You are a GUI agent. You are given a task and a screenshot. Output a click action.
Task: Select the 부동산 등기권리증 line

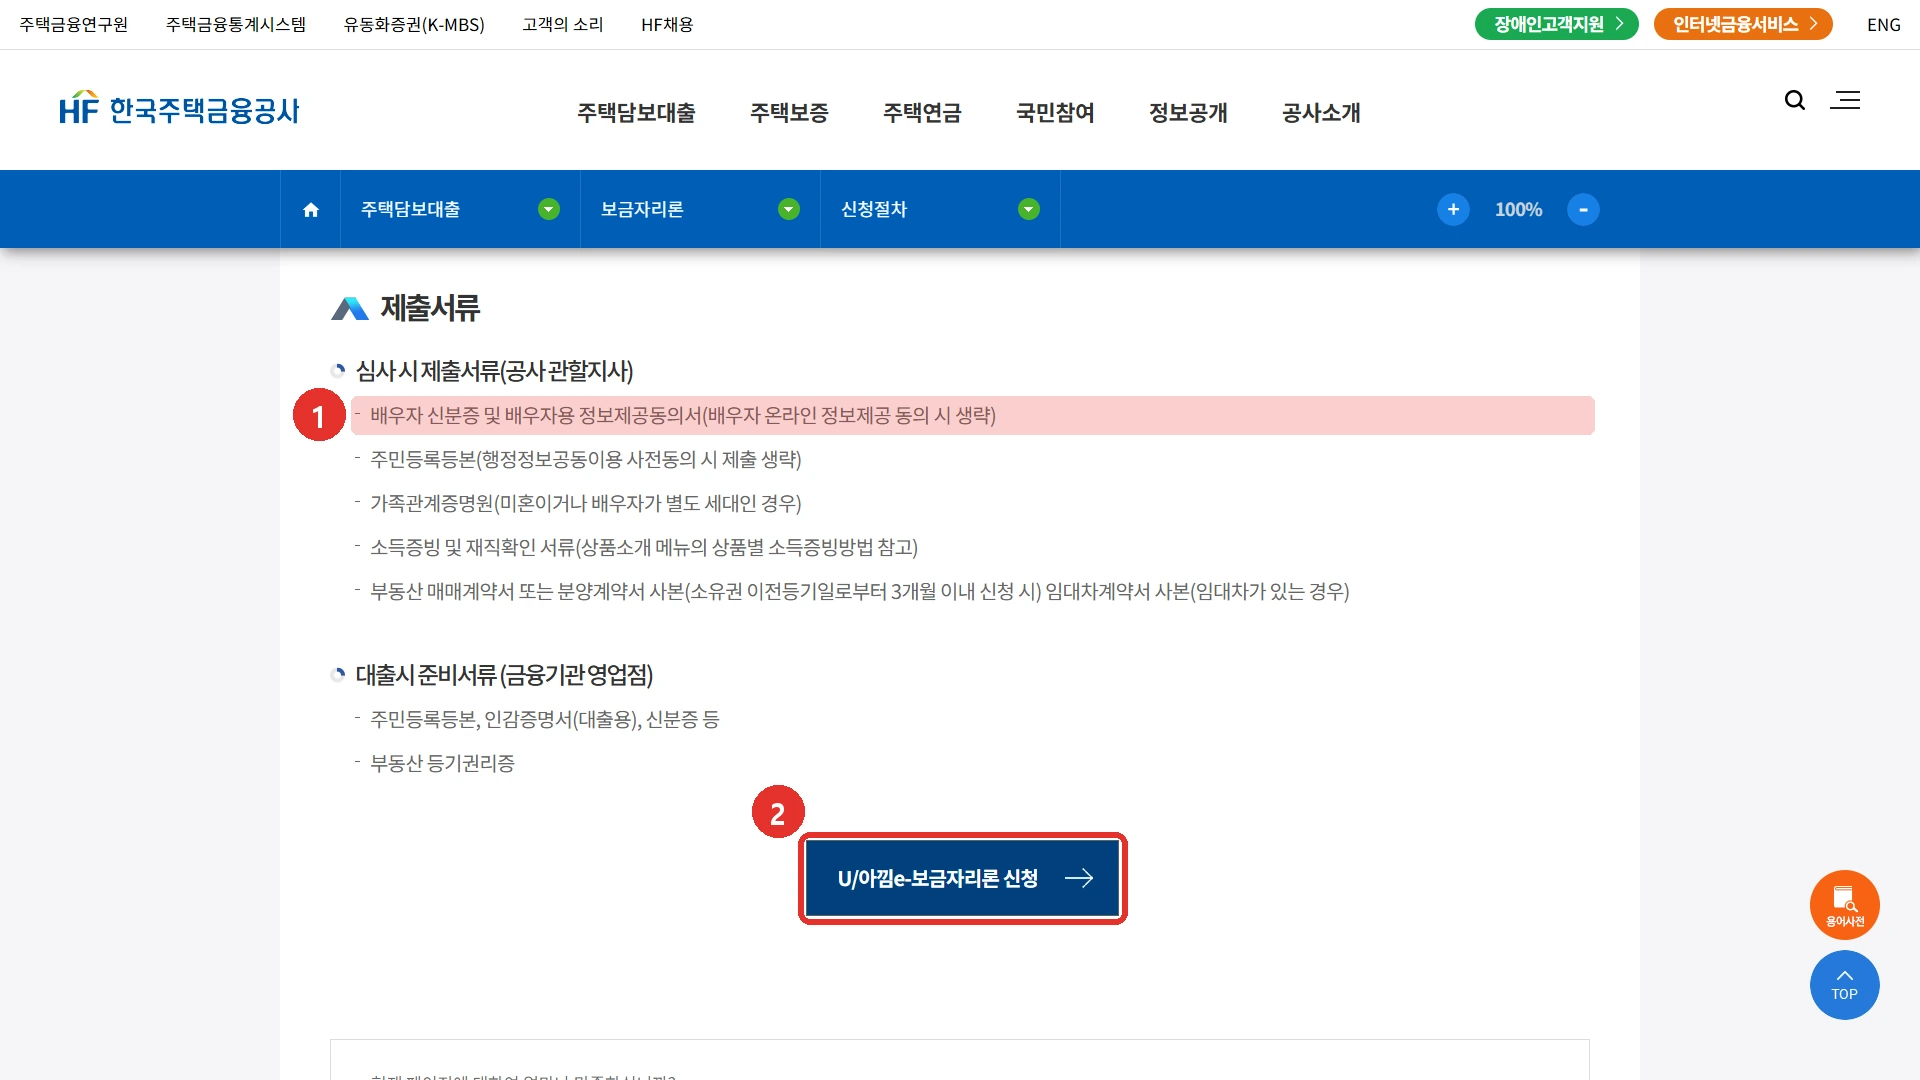(x=442, y=763)
